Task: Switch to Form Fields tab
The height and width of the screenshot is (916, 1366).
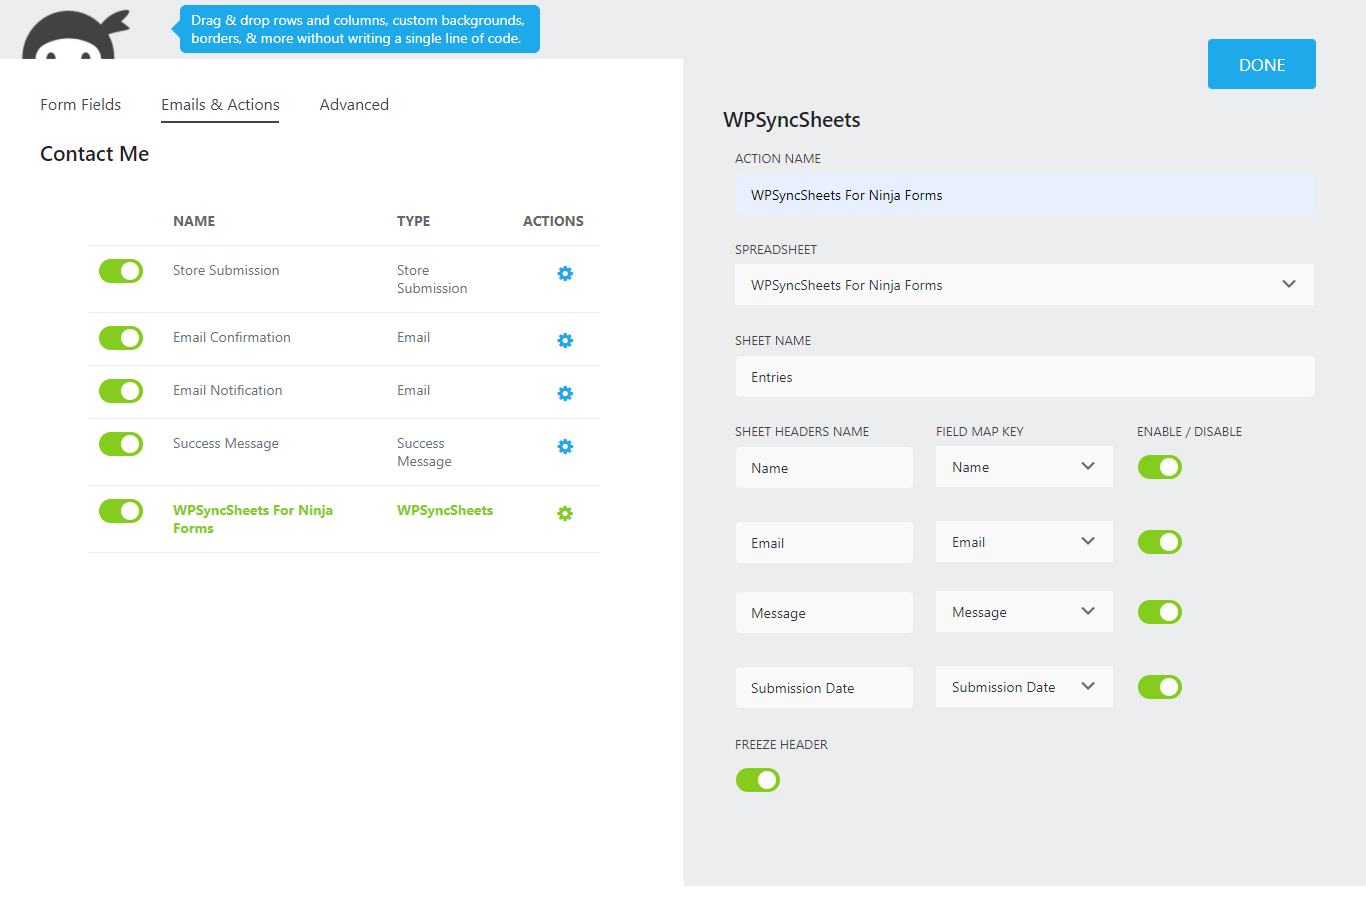Action: click(81, 105)
